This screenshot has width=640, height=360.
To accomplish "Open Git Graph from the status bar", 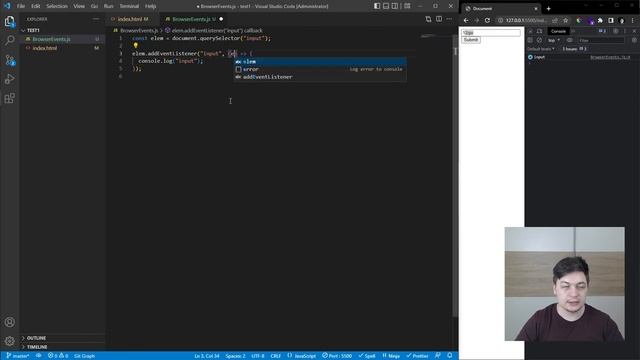I will tap(84, 356).
